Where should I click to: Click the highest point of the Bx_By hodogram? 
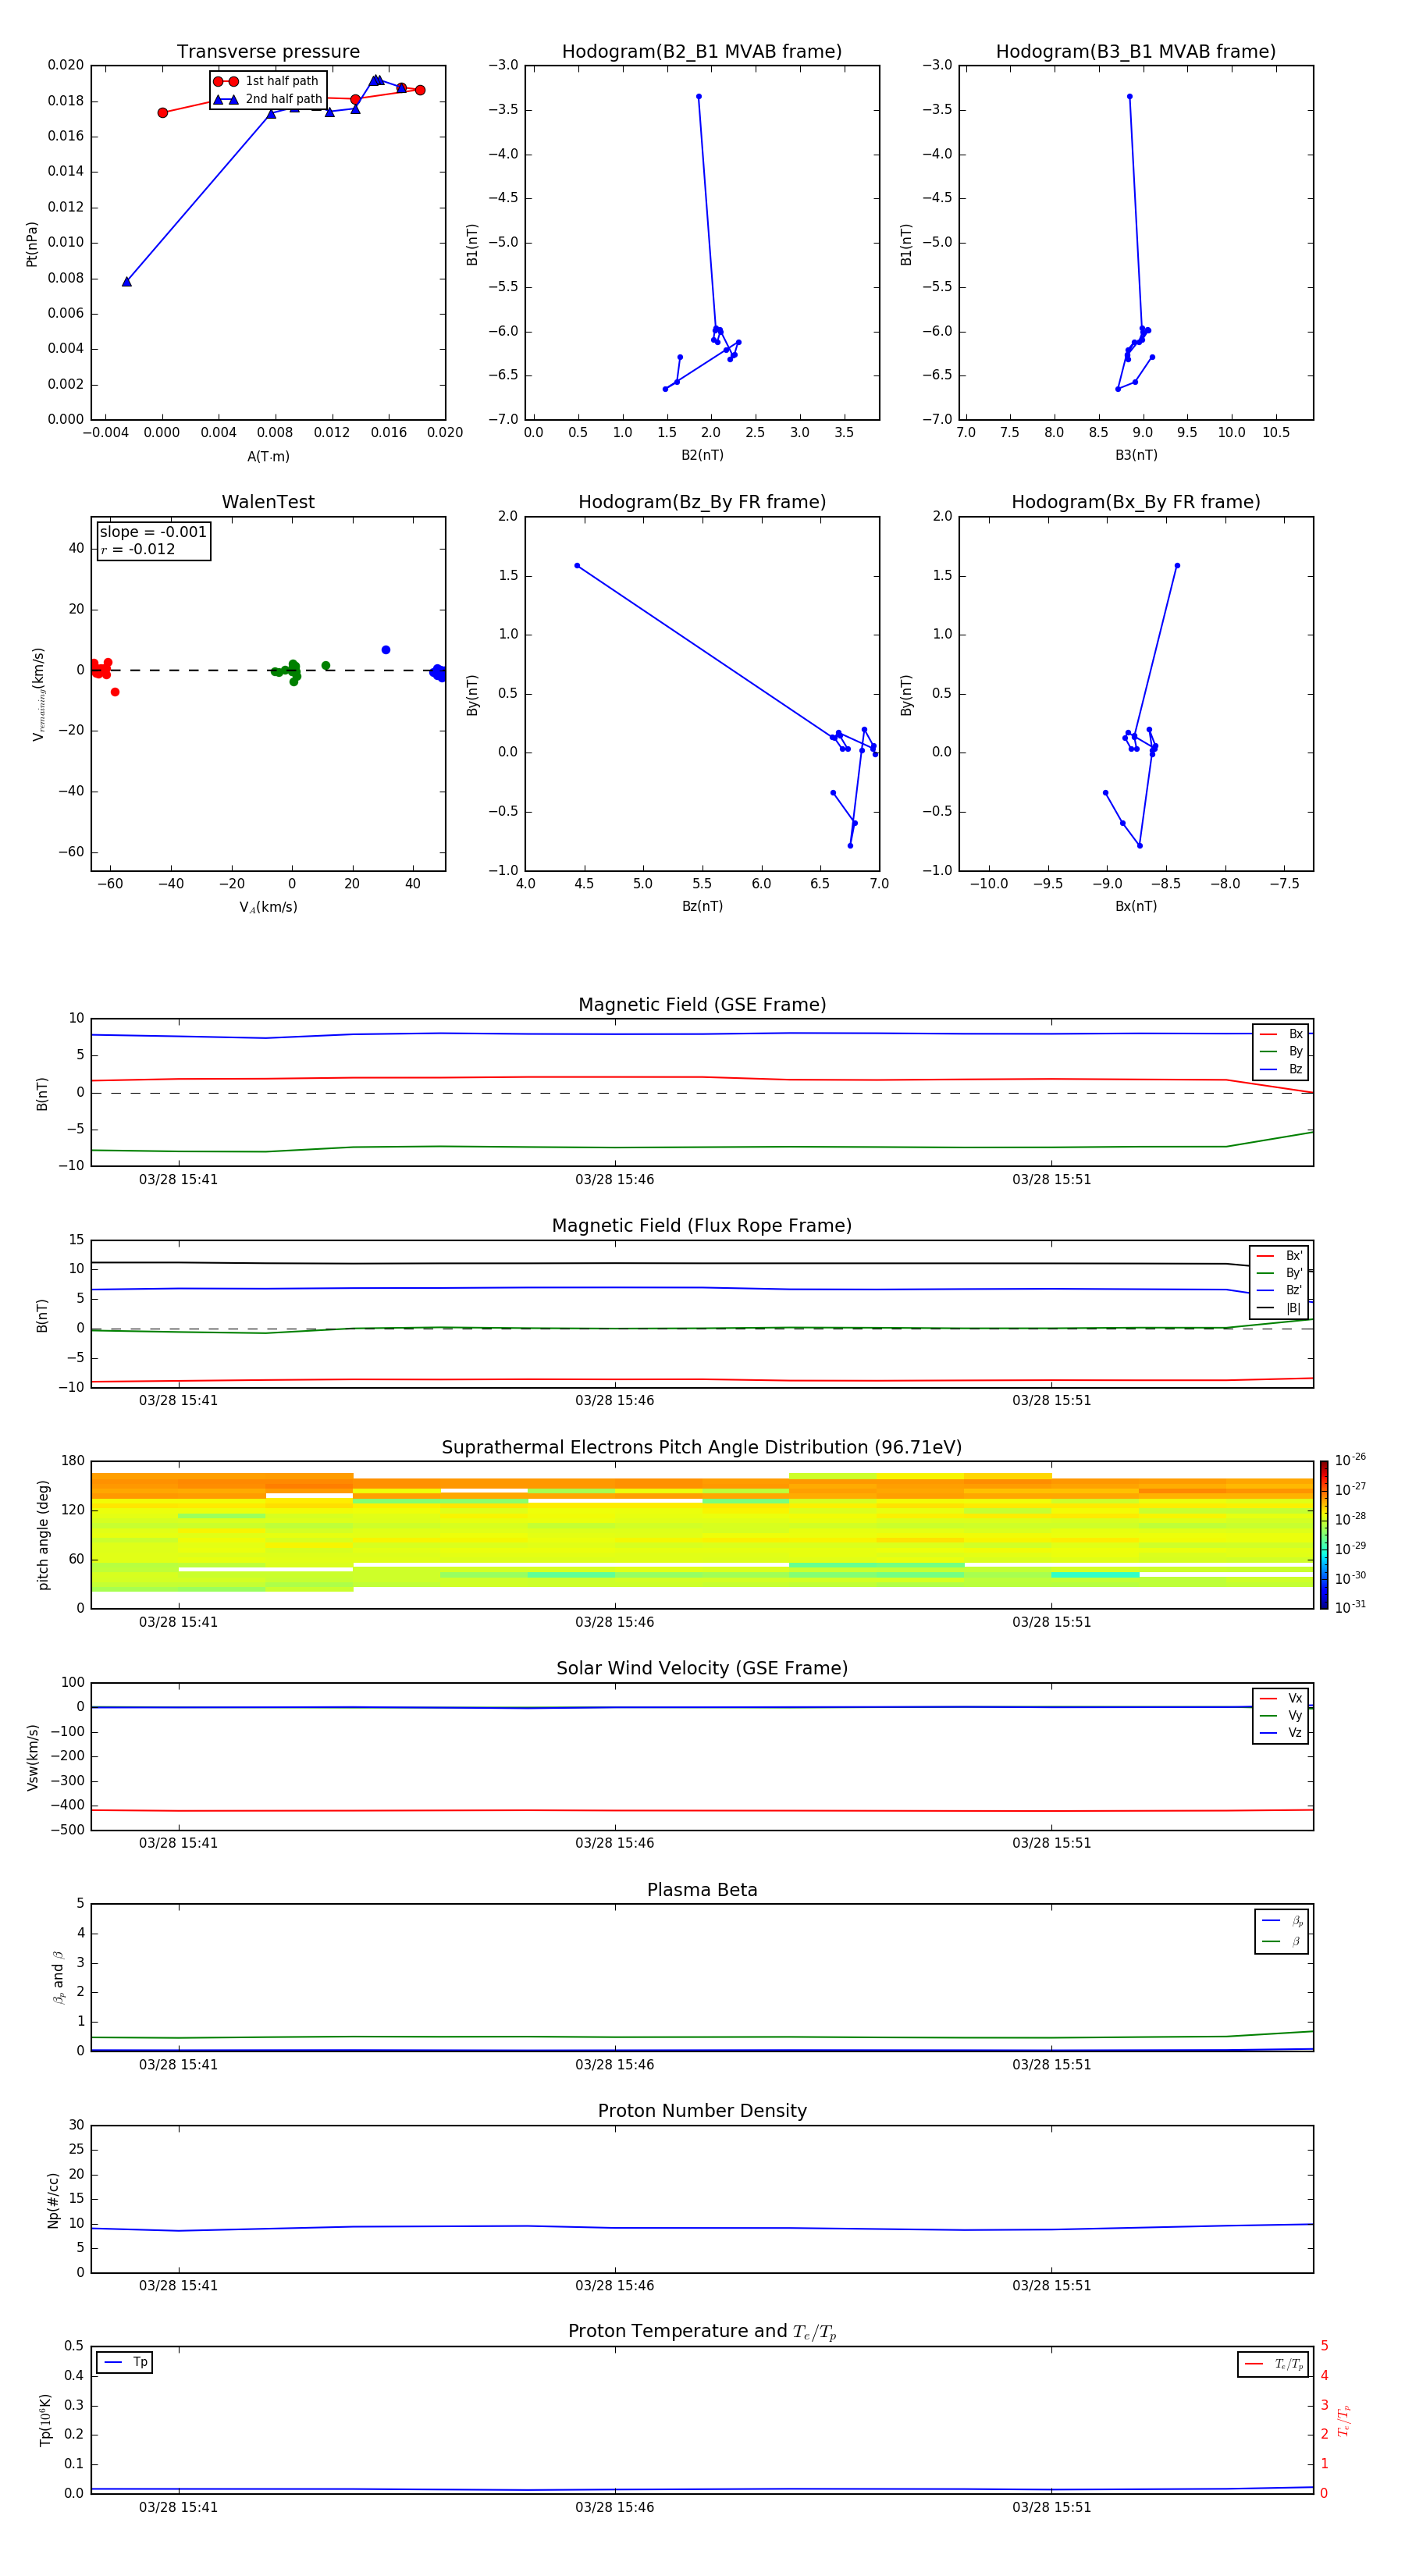coord(1177,566)
